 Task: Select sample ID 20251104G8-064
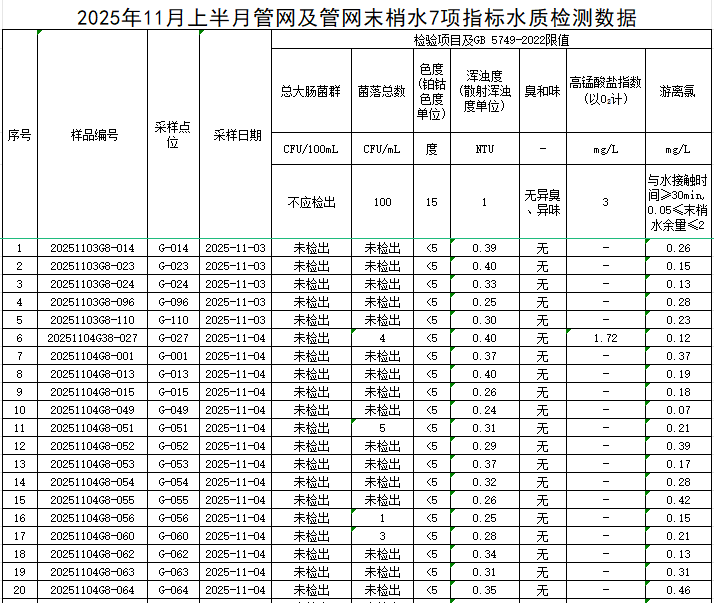tap(92, 590)
